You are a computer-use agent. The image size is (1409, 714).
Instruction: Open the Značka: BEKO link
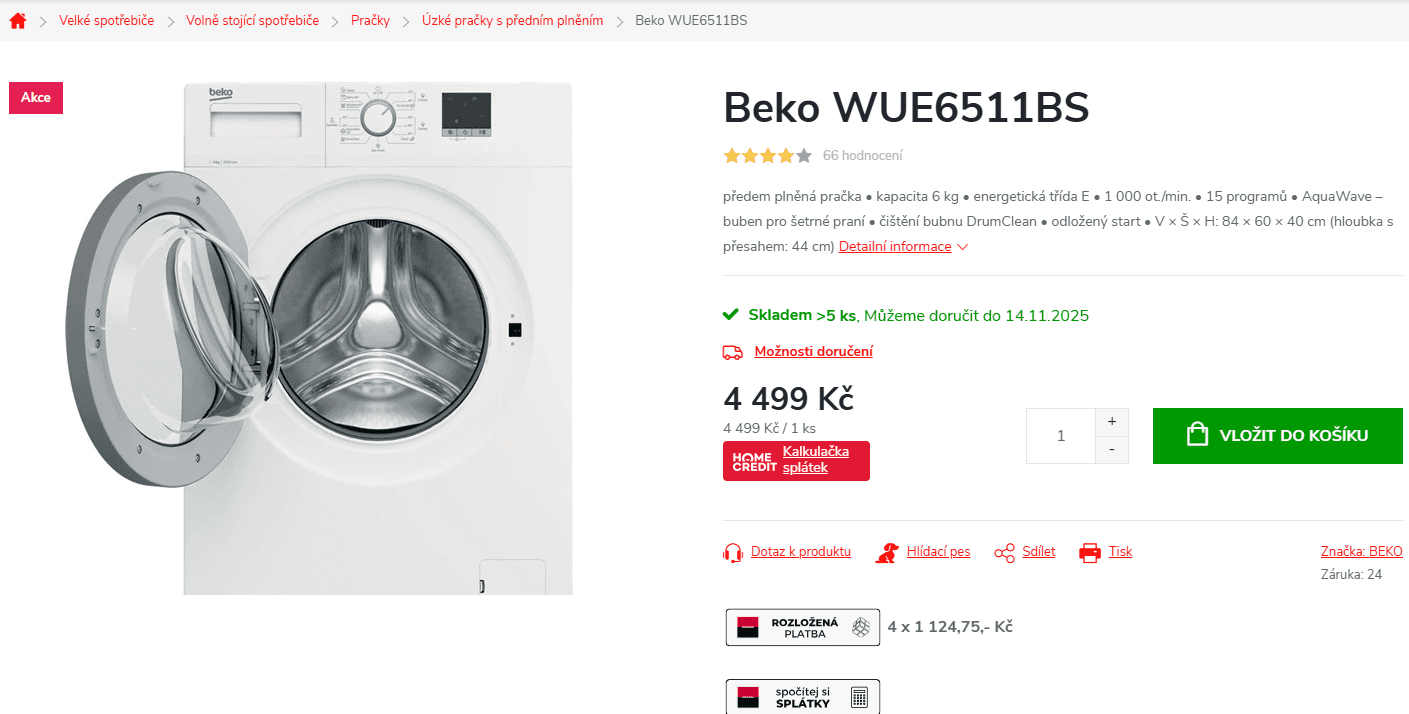click(1361, 550)
